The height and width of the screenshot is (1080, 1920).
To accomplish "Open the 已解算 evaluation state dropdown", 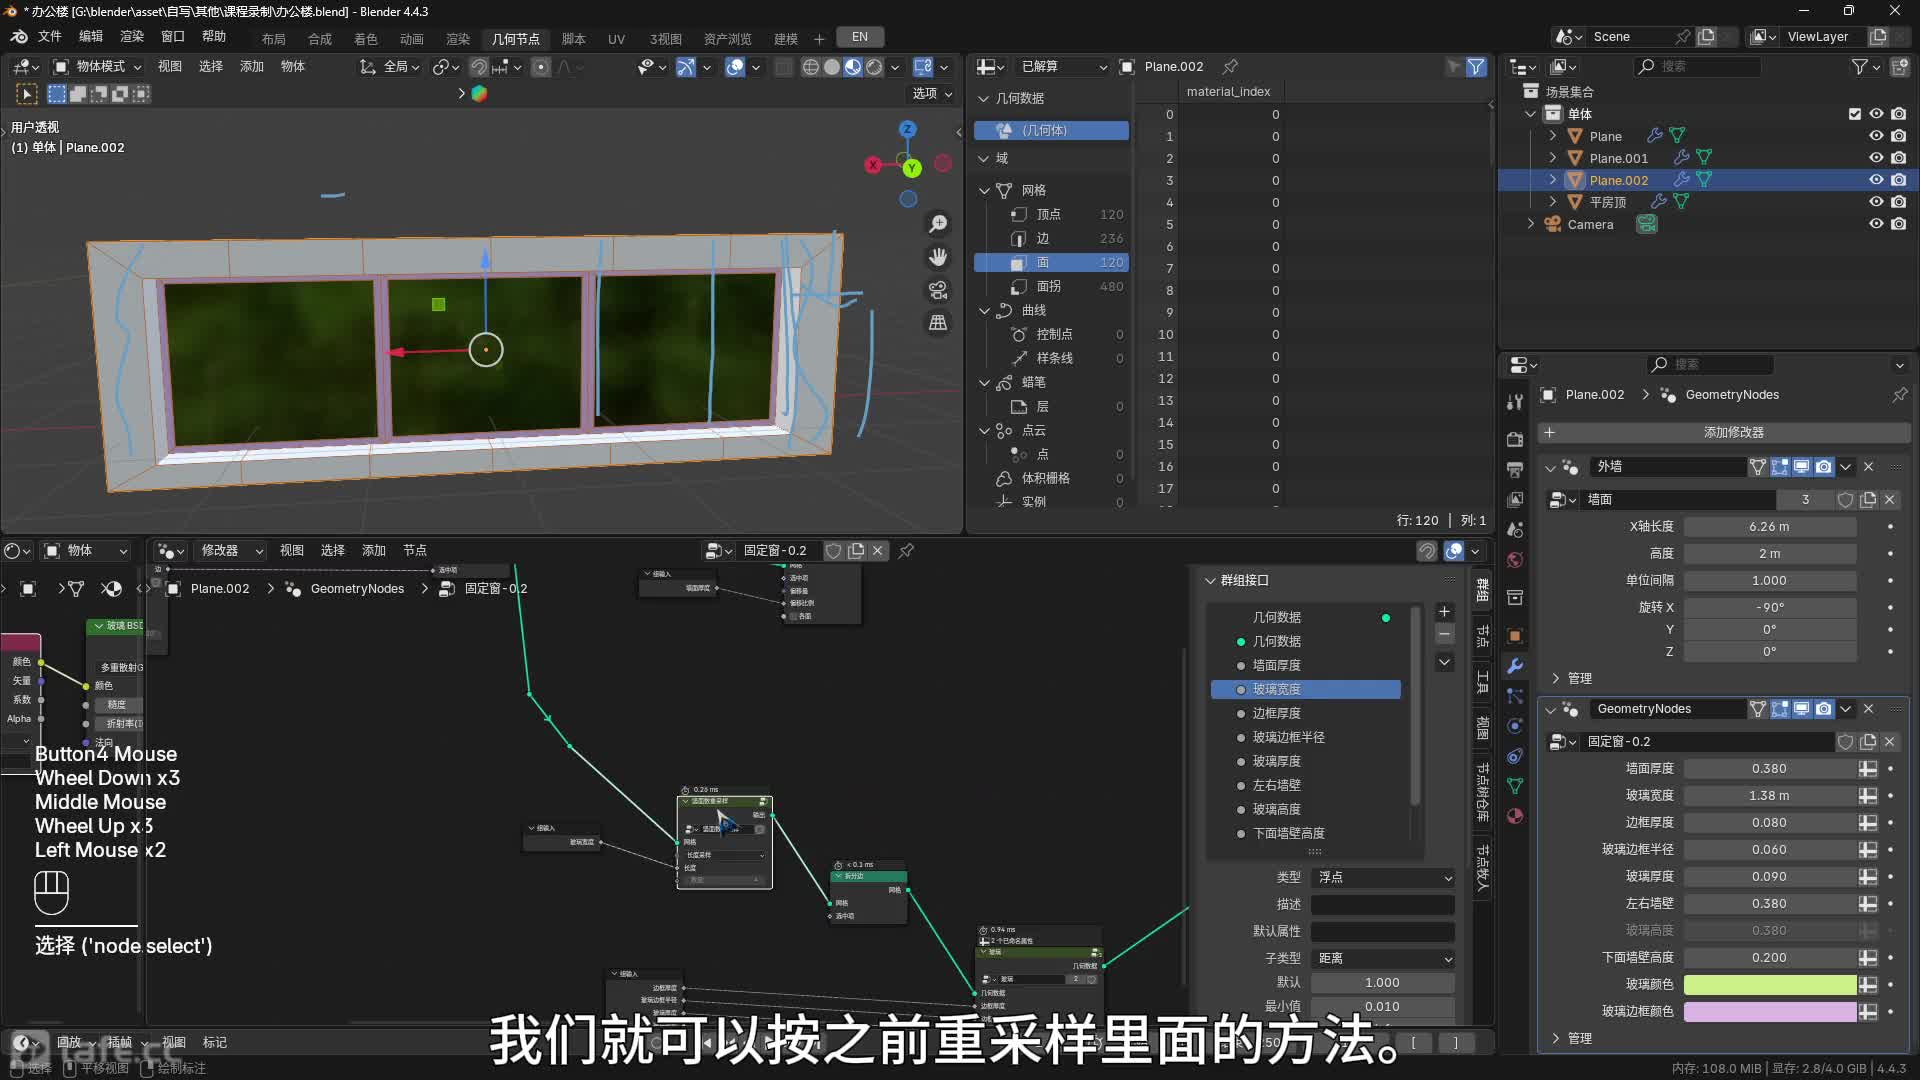I will tap(1061, 67).
